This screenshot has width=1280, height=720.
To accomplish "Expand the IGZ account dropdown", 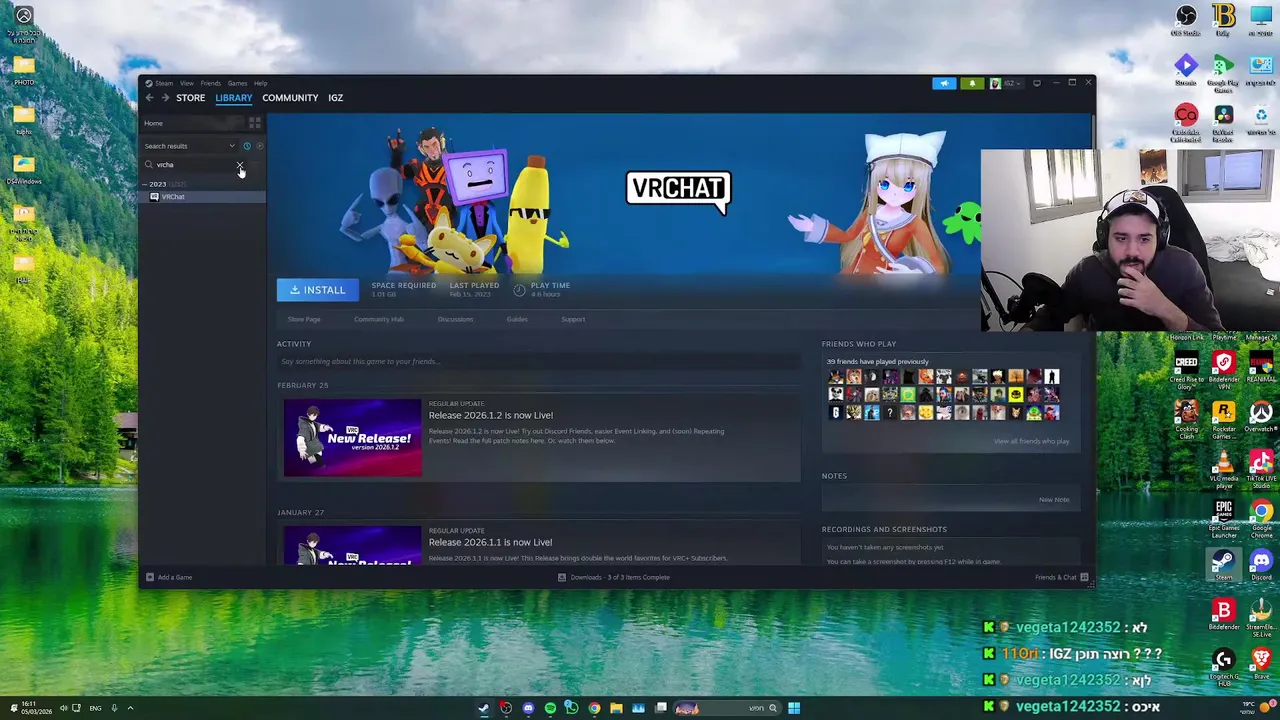I will click(x=1007, y=83).
